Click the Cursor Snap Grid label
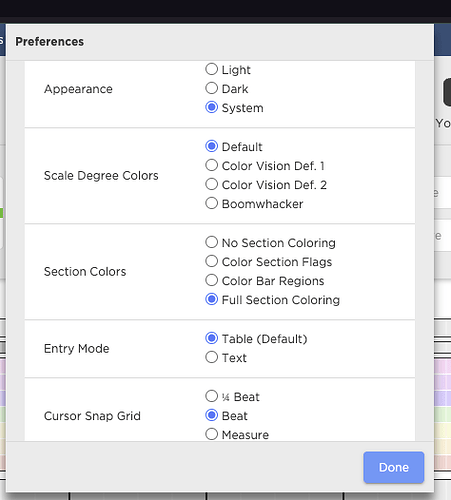This screenshot has width=451, height=500. (x=92, y=416)
